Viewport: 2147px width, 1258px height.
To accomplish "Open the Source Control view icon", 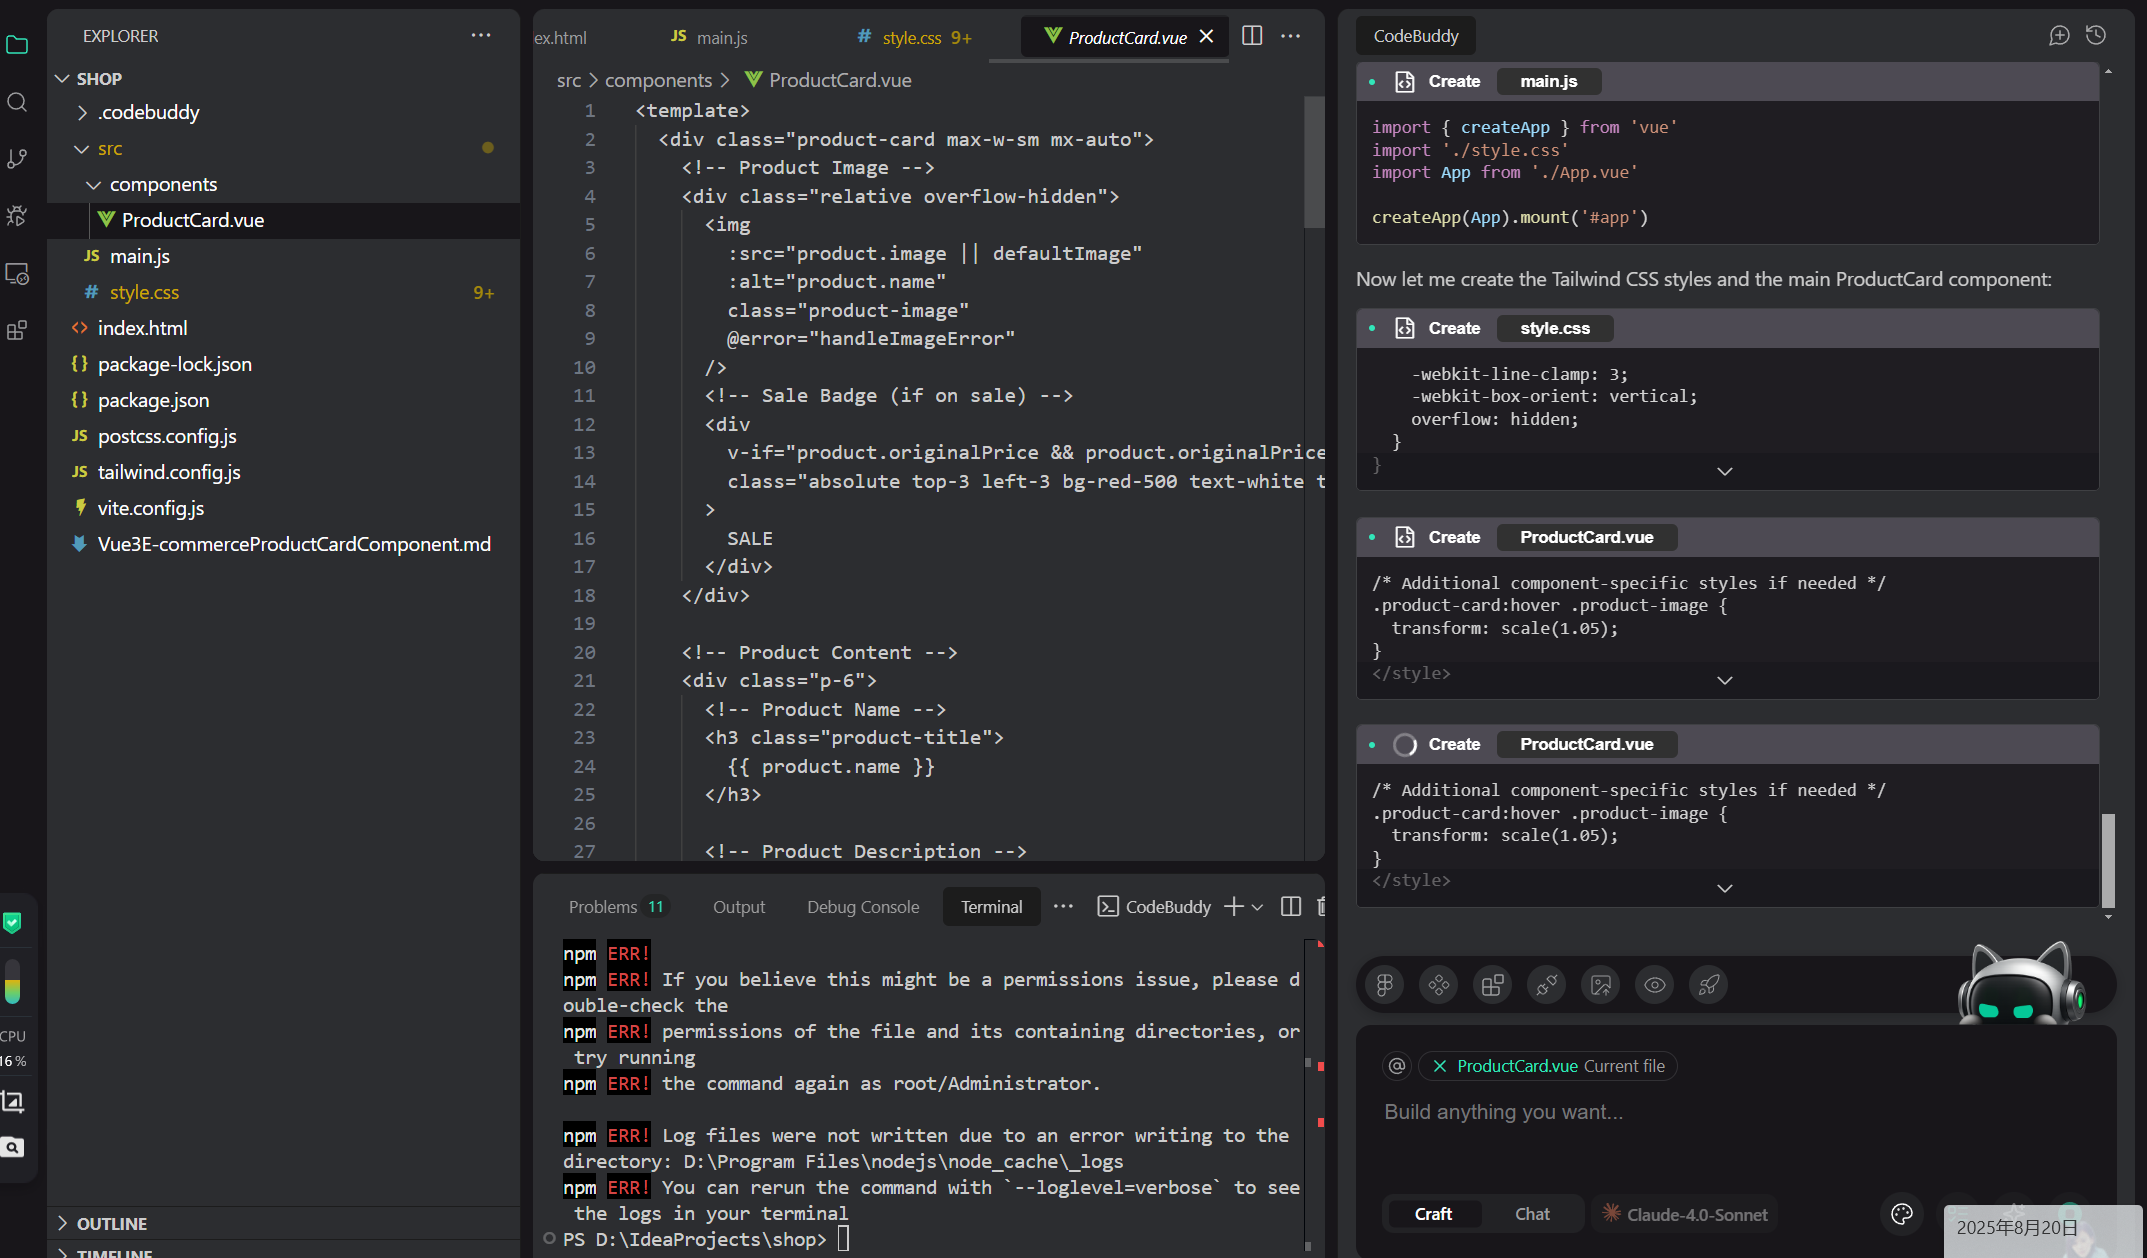I will click(17, 159).
